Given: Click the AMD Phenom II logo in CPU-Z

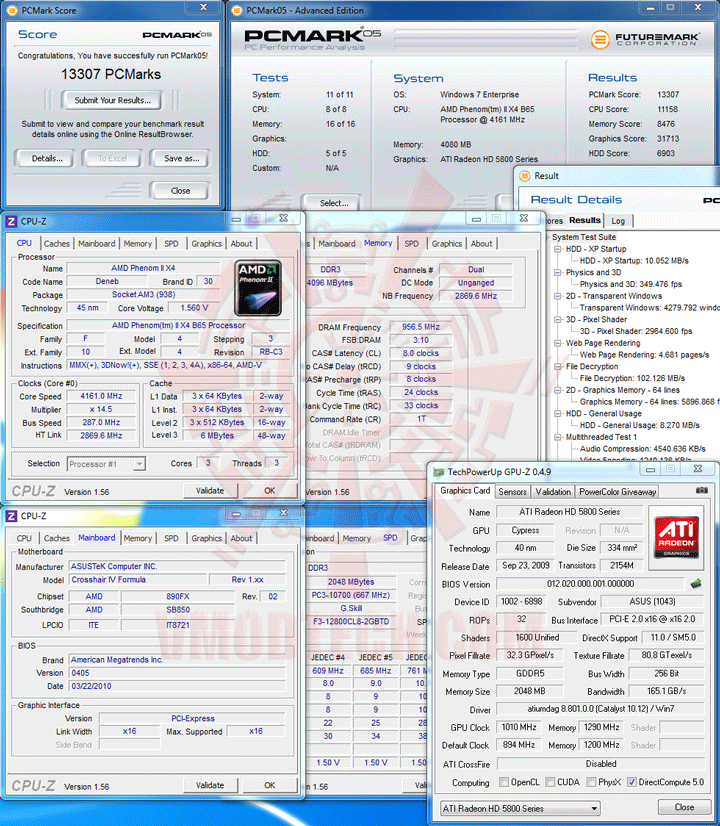Looking at the screenshot, I should coord(258,288).
